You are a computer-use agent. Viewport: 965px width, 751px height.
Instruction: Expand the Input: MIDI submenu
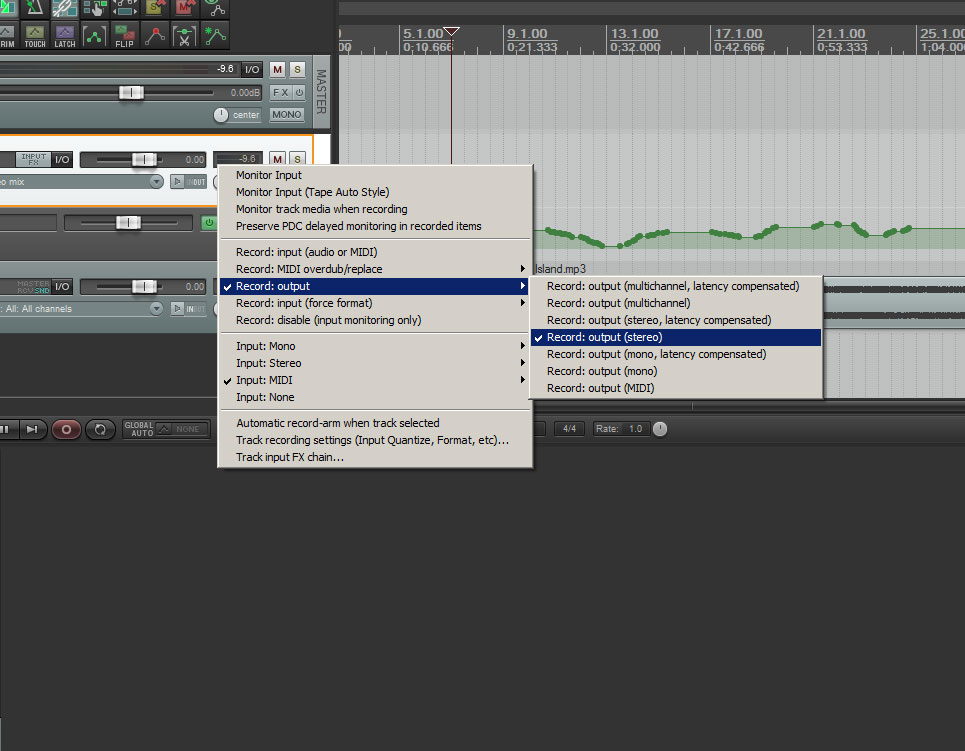point(375,380)
